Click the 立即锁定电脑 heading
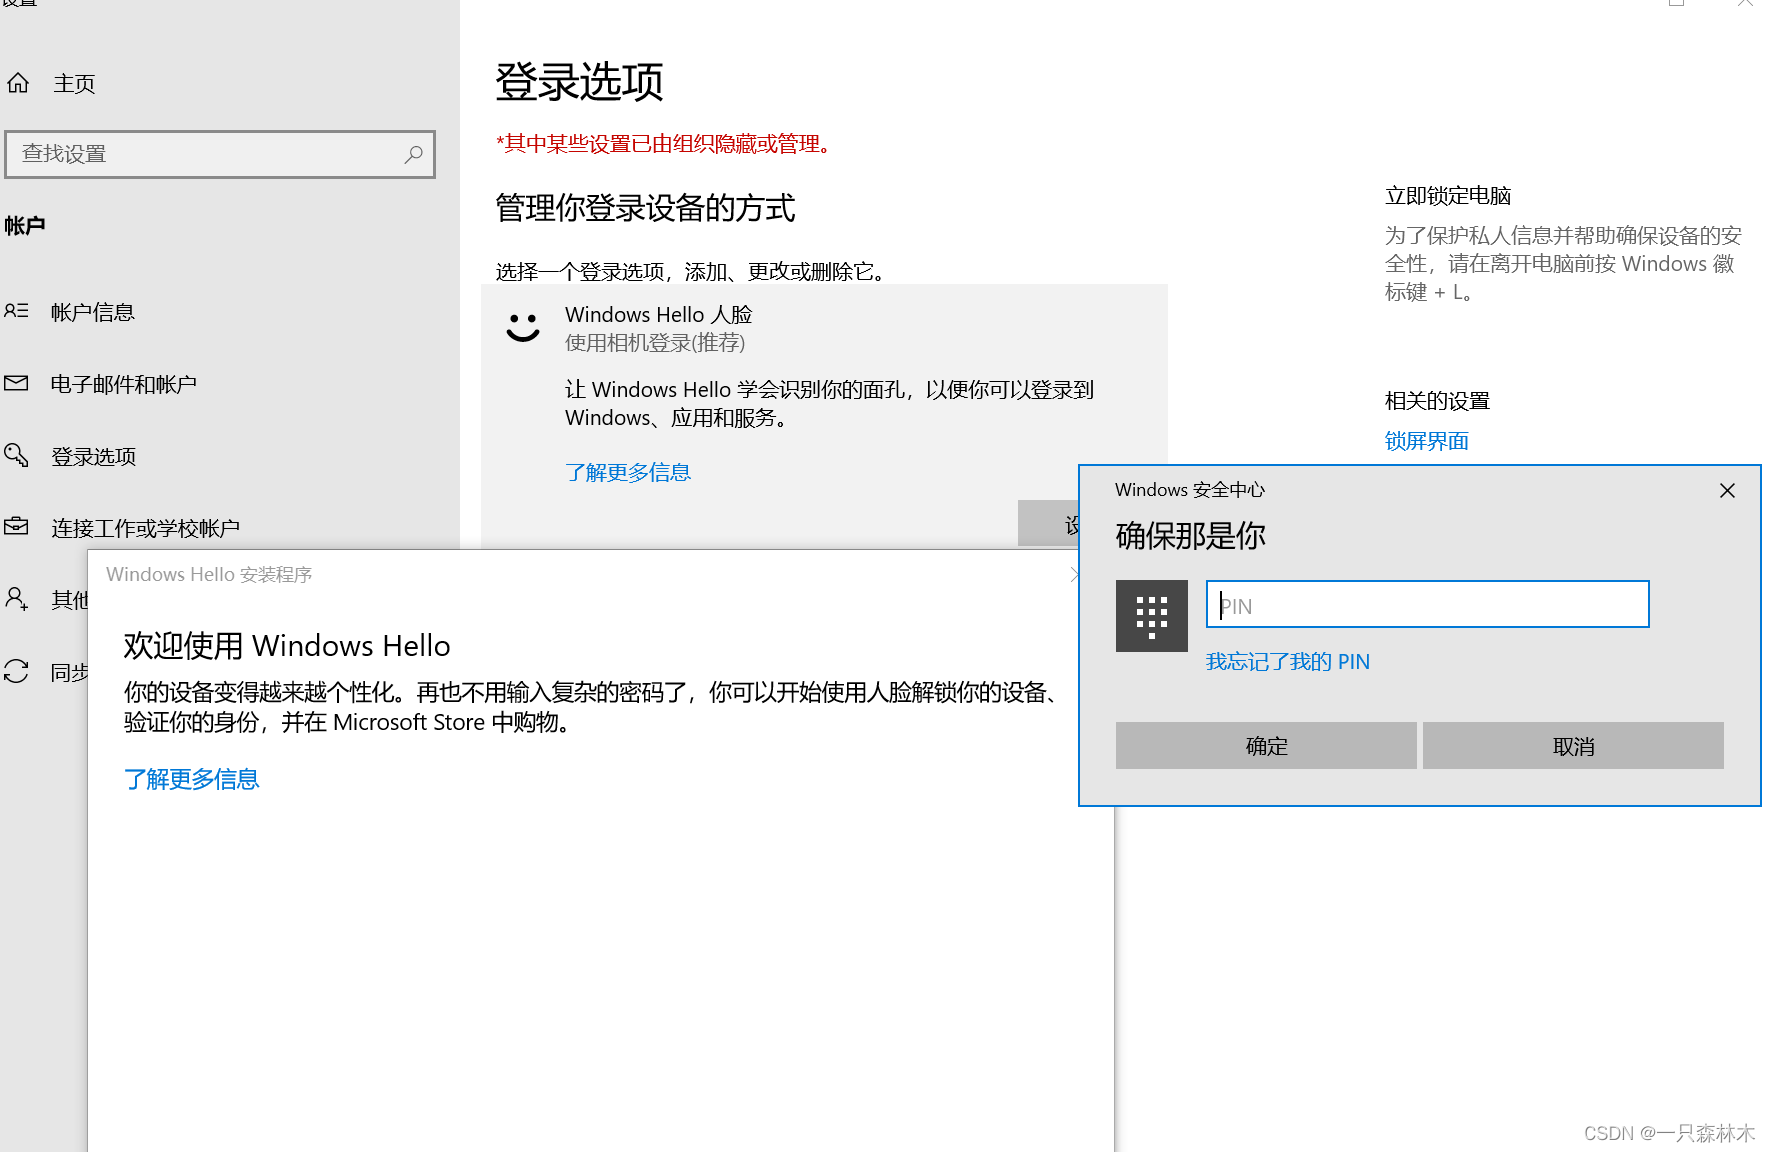This screenshot has height=1152, width=1771. (x=1448, y=196)
